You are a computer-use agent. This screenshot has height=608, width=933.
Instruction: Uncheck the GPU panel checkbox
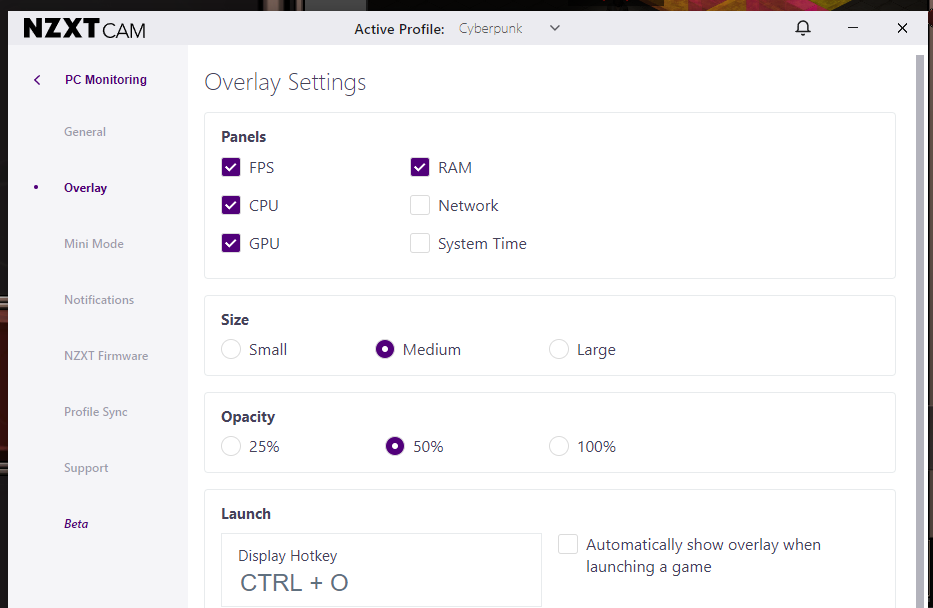[231, 244]
